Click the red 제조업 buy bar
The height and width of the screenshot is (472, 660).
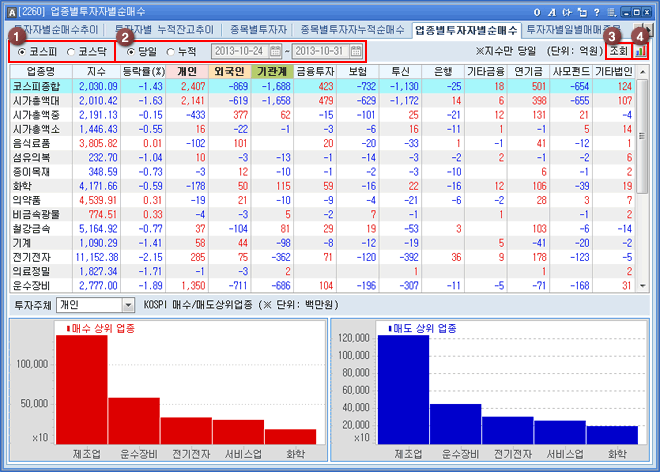(82, 390)
